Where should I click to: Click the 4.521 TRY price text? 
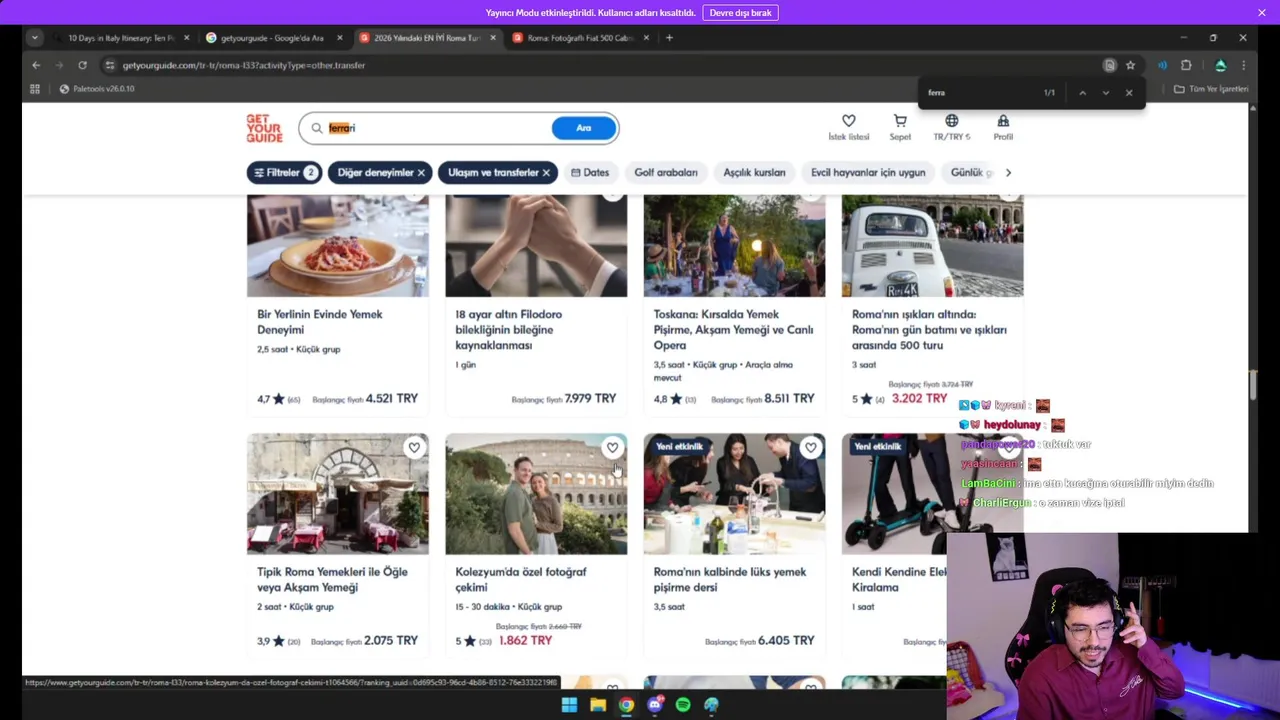391,398
